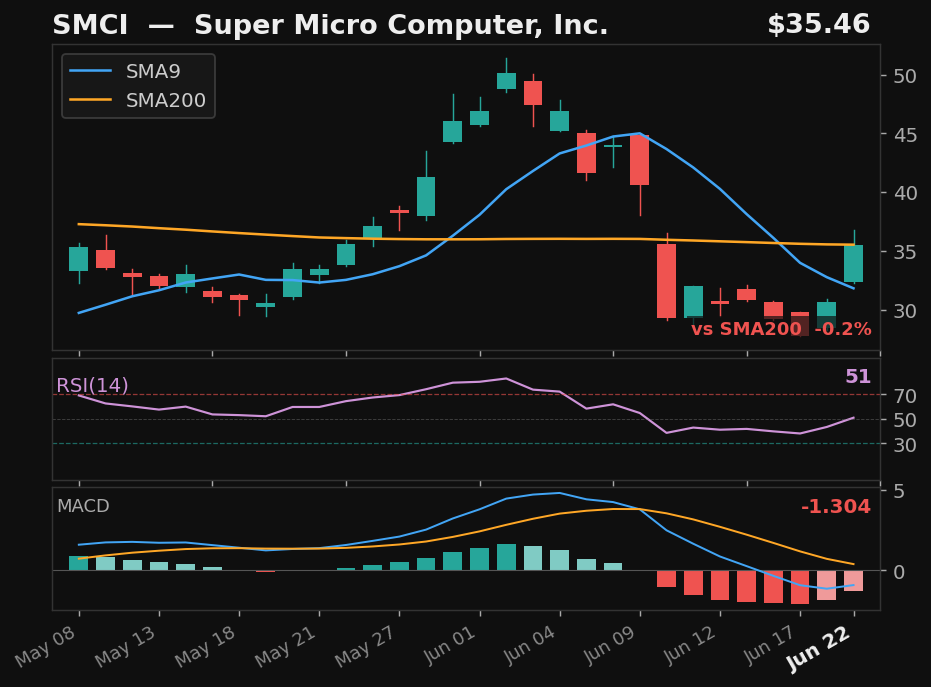
Task: Click the 50 price axis label
Action: coord(905,76)
